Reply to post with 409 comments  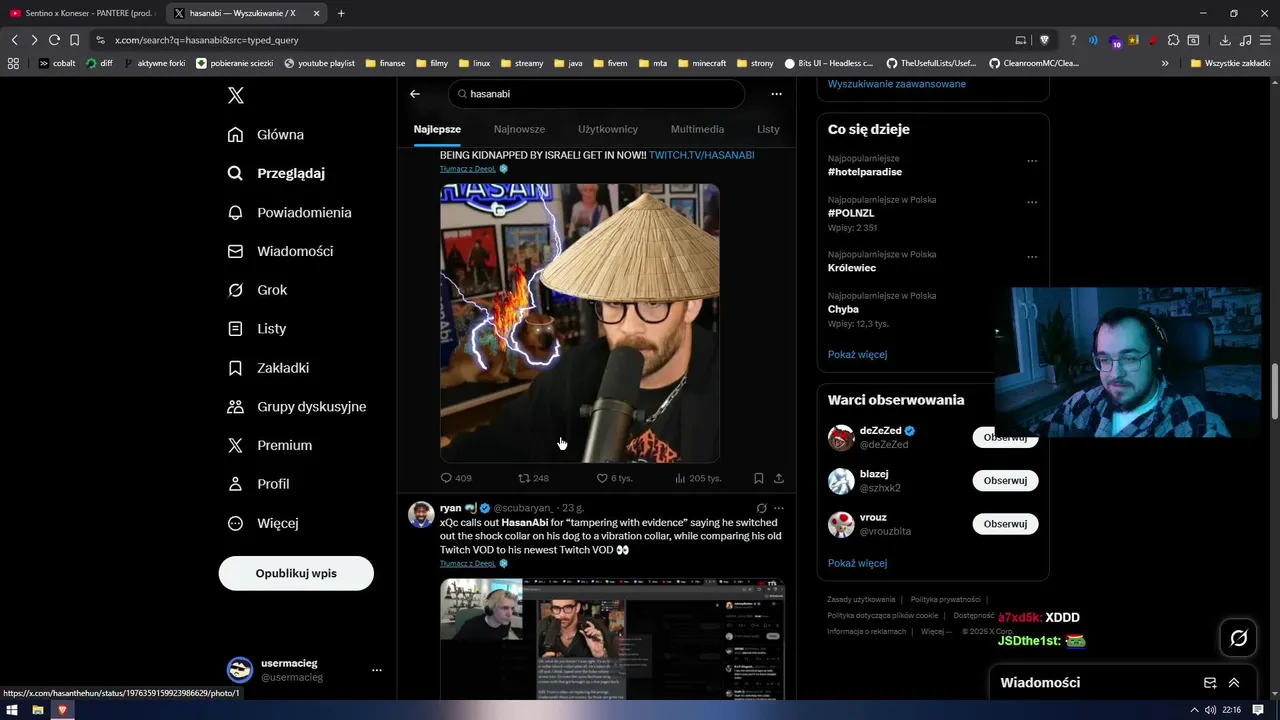point(456,478)
